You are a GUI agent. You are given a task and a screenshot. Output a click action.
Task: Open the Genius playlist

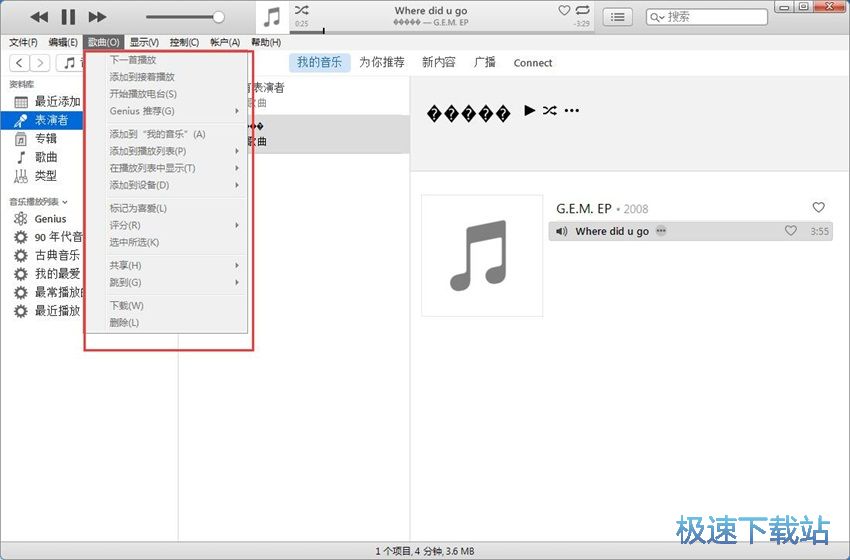pyautogui.click(x=42, y=219)
